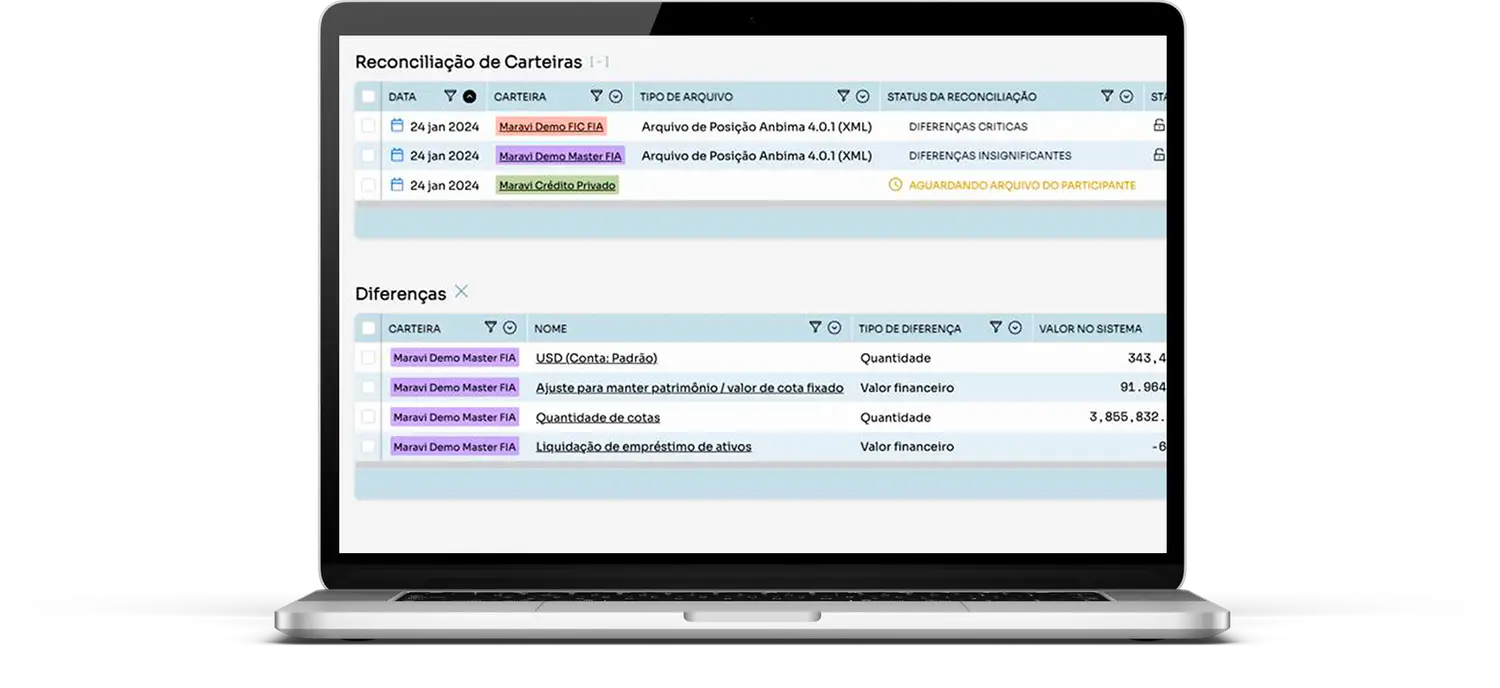The width and height of the screenshot is (1500, 688).
Task: Click filter icon in Tipo de Arquivo column
Action: [x=843, y=97]
